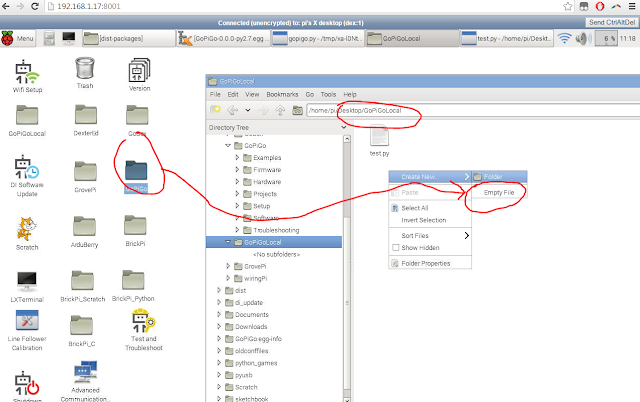Open the Tools menu

pos(328,94)
